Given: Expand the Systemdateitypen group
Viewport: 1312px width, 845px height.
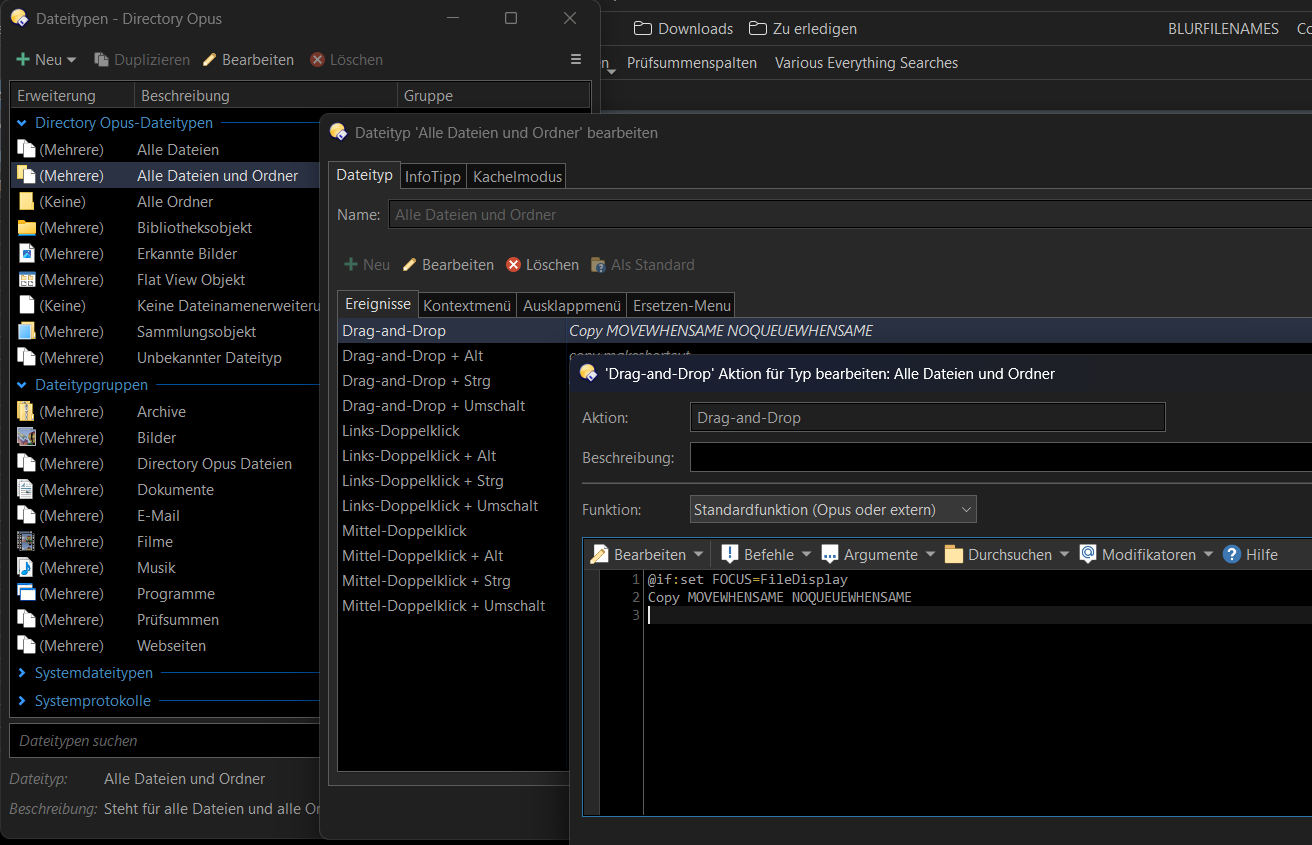Looking at the screenshot, I should click(22, 673).
